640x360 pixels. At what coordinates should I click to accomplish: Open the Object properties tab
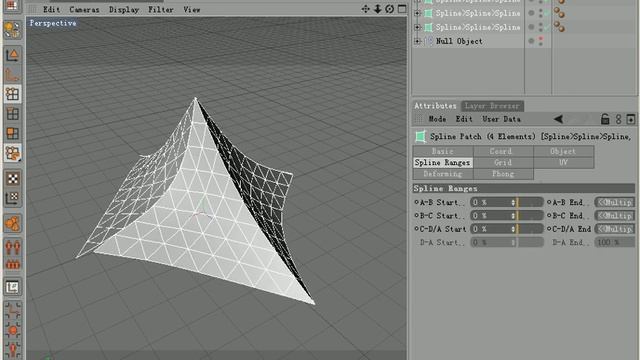click(x=563, y=151)
